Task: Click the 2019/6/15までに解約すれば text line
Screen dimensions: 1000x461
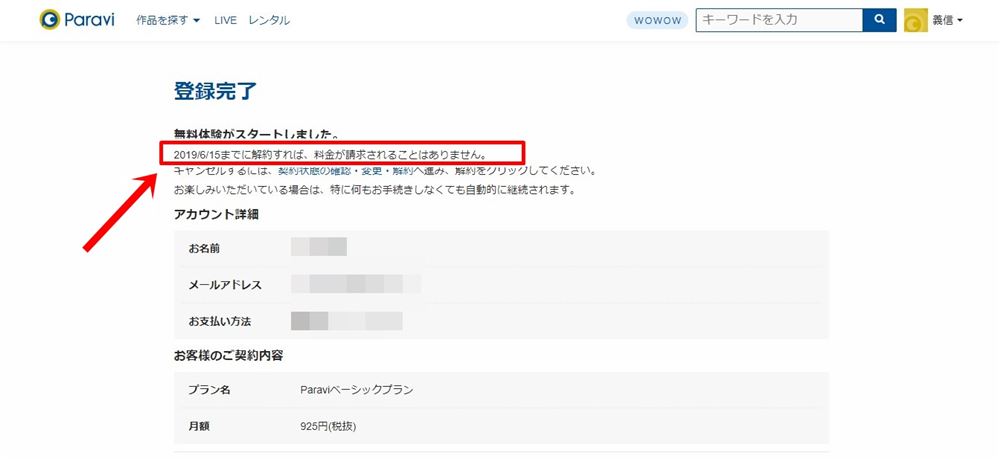Action: click(330, 154)
